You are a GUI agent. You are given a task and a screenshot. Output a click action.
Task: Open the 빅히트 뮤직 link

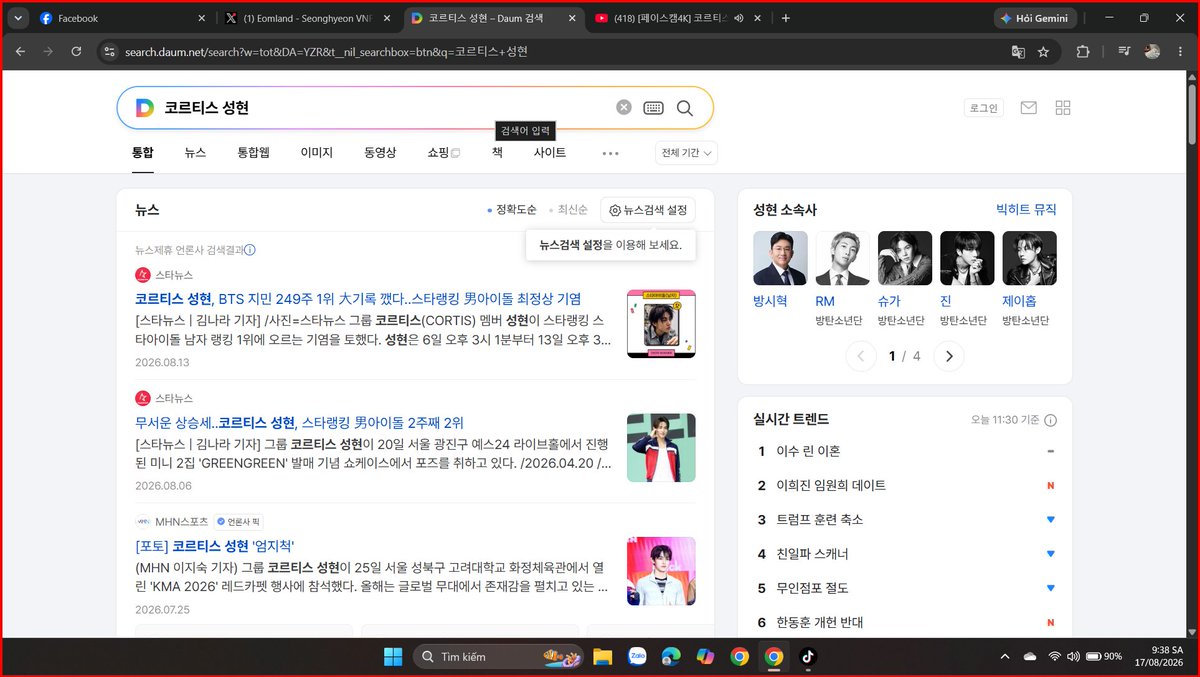pyautogui.click(x=1026, y=210)
